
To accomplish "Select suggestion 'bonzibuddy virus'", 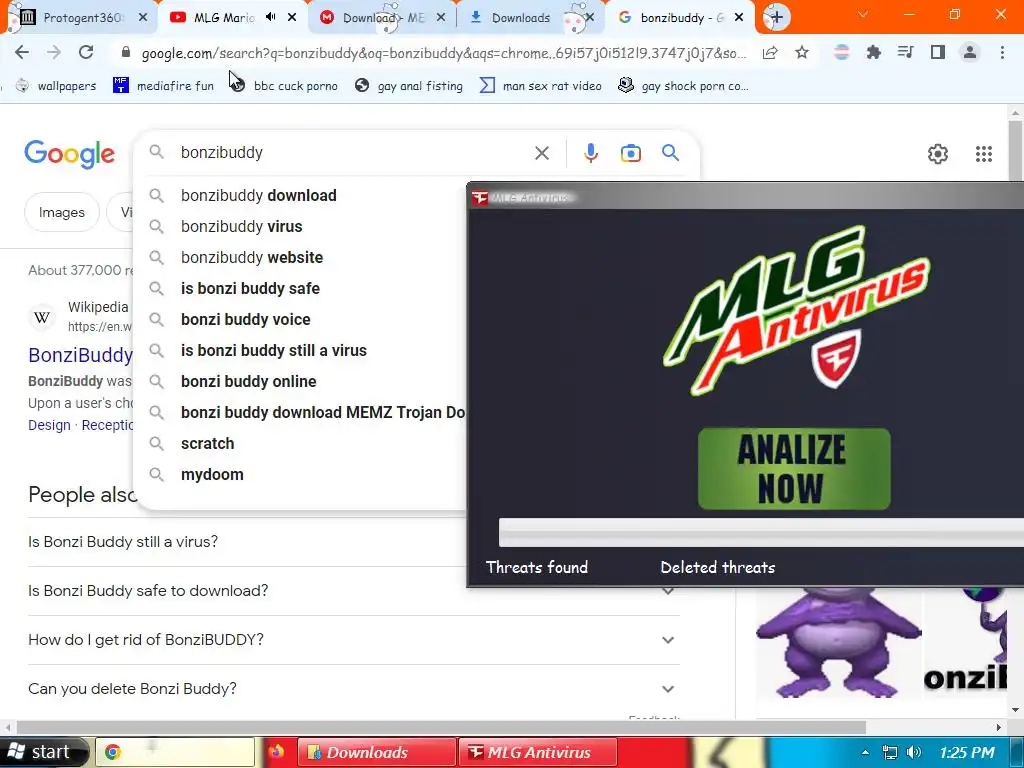I will pyautogui.click(x=301, y=227).
